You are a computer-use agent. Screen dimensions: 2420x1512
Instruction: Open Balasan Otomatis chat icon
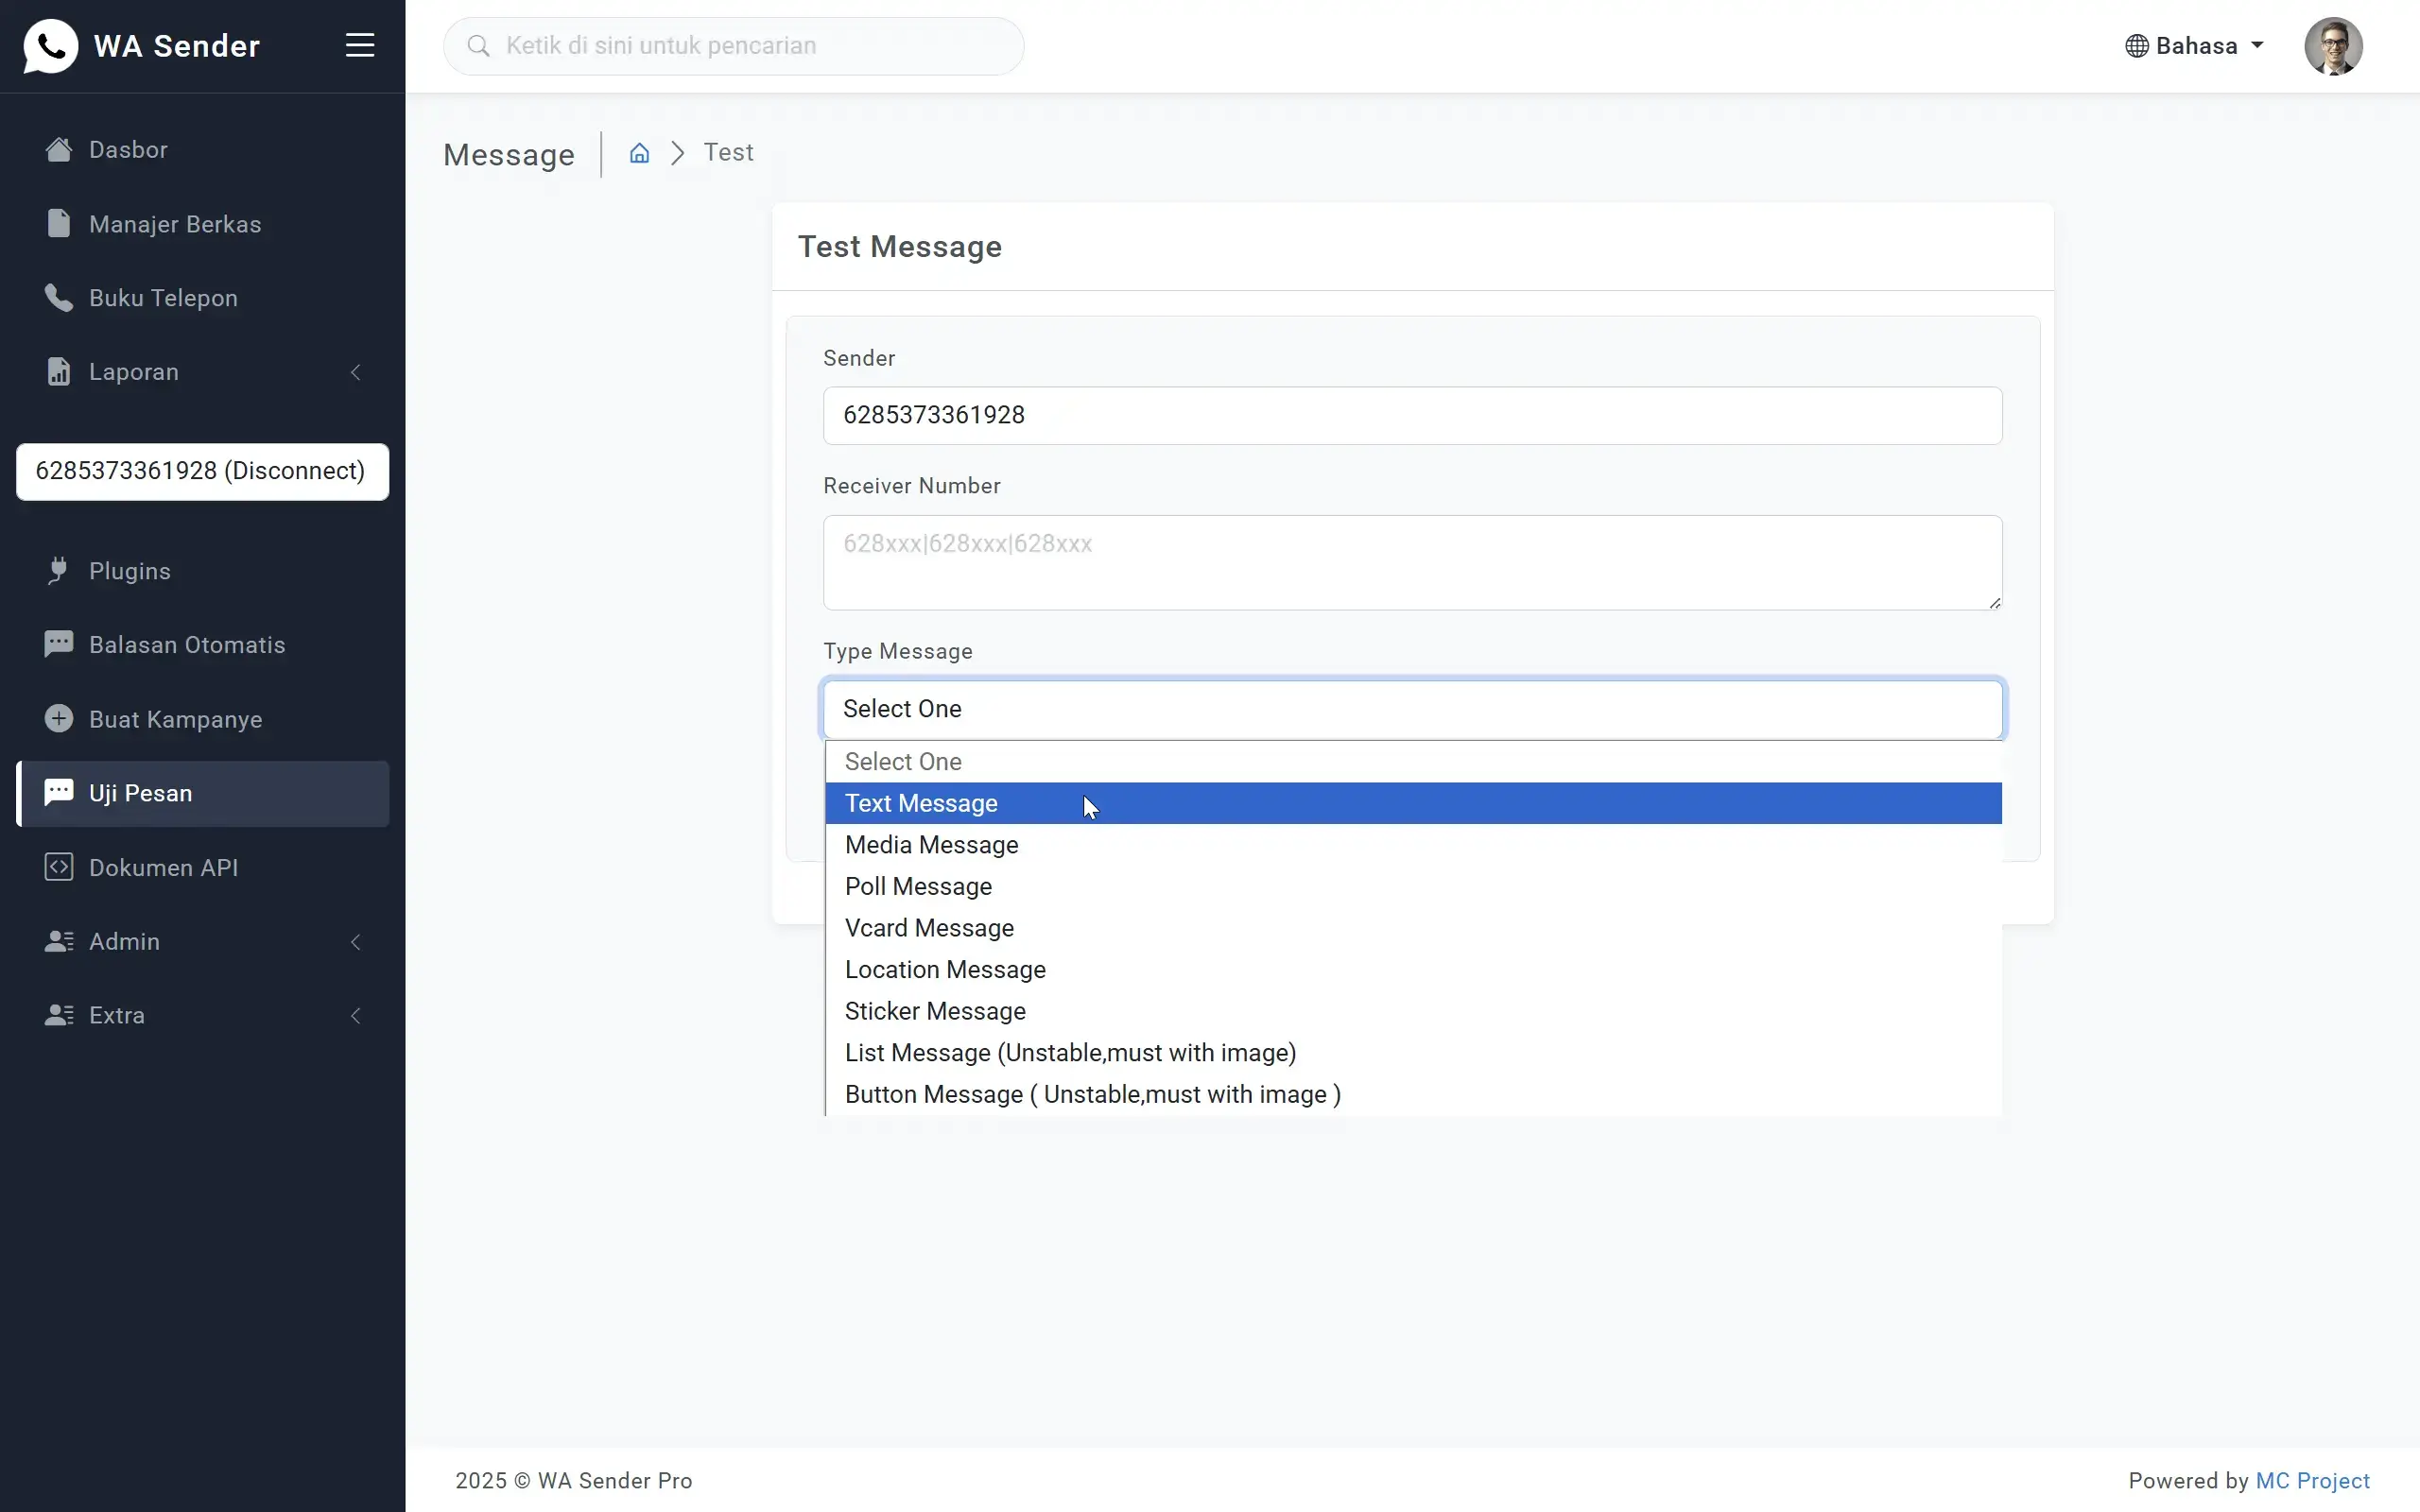[57, 643]
